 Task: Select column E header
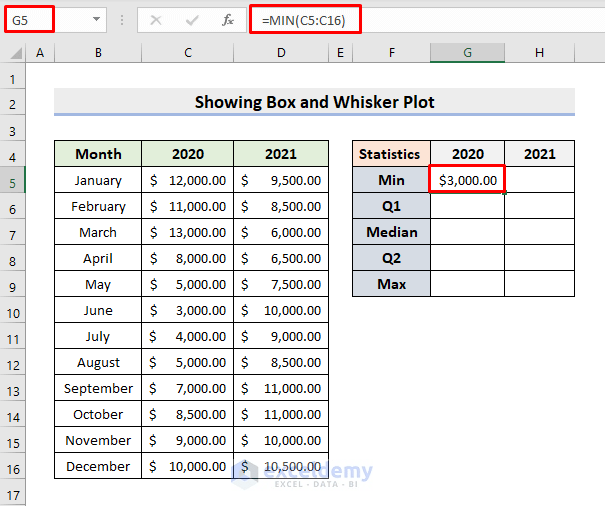coord(340,53)
